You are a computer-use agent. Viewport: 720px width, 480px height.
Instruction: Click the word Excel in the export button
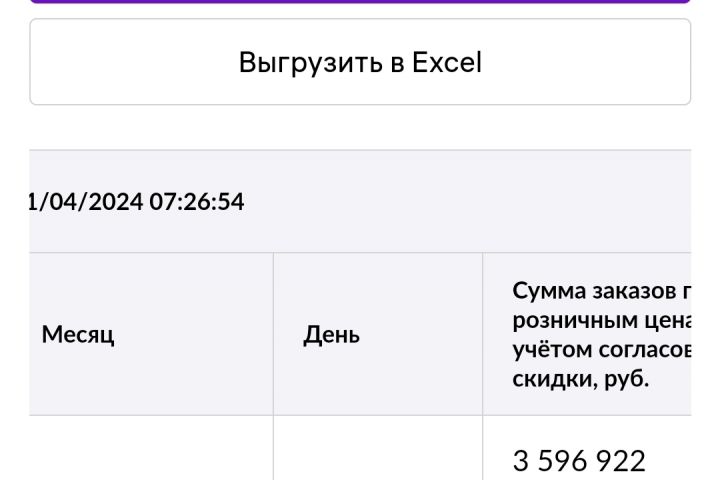tap(449, 63)
